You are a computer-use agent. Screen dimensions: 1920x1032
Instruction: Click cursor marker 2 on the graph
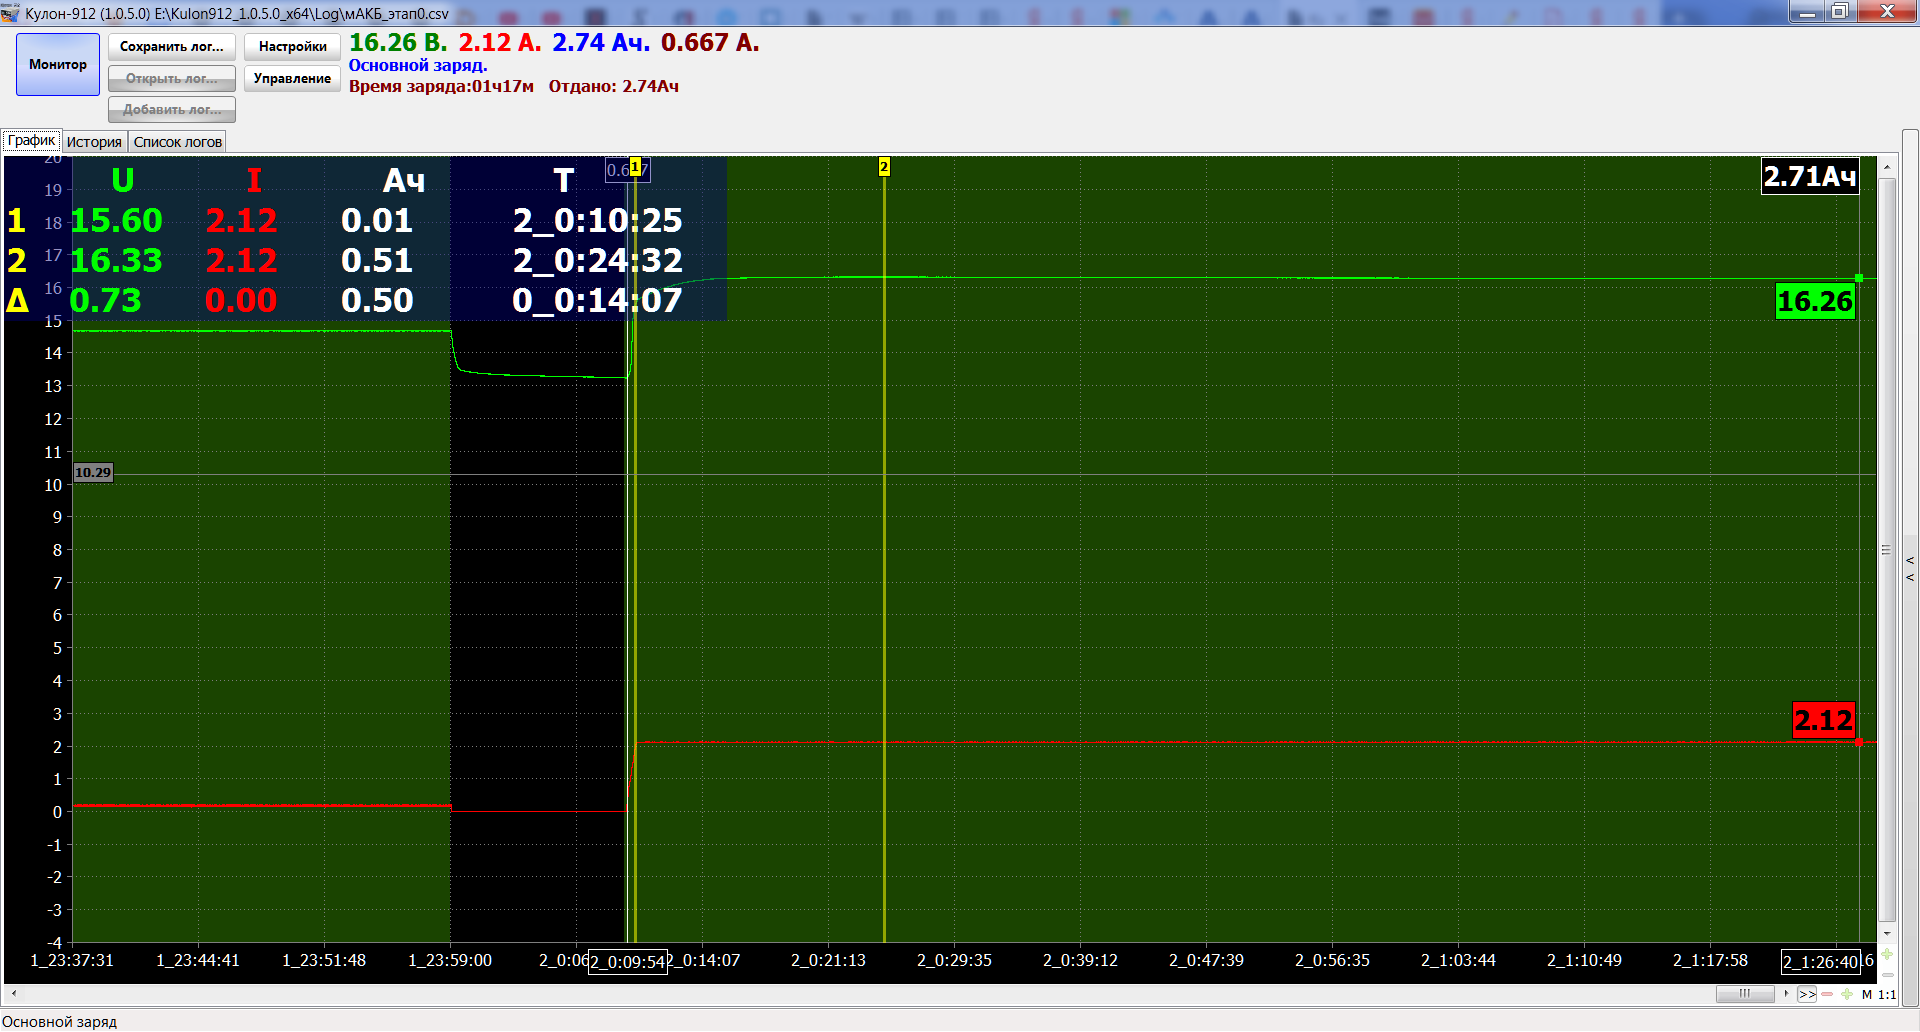click(x=884, y=167)
